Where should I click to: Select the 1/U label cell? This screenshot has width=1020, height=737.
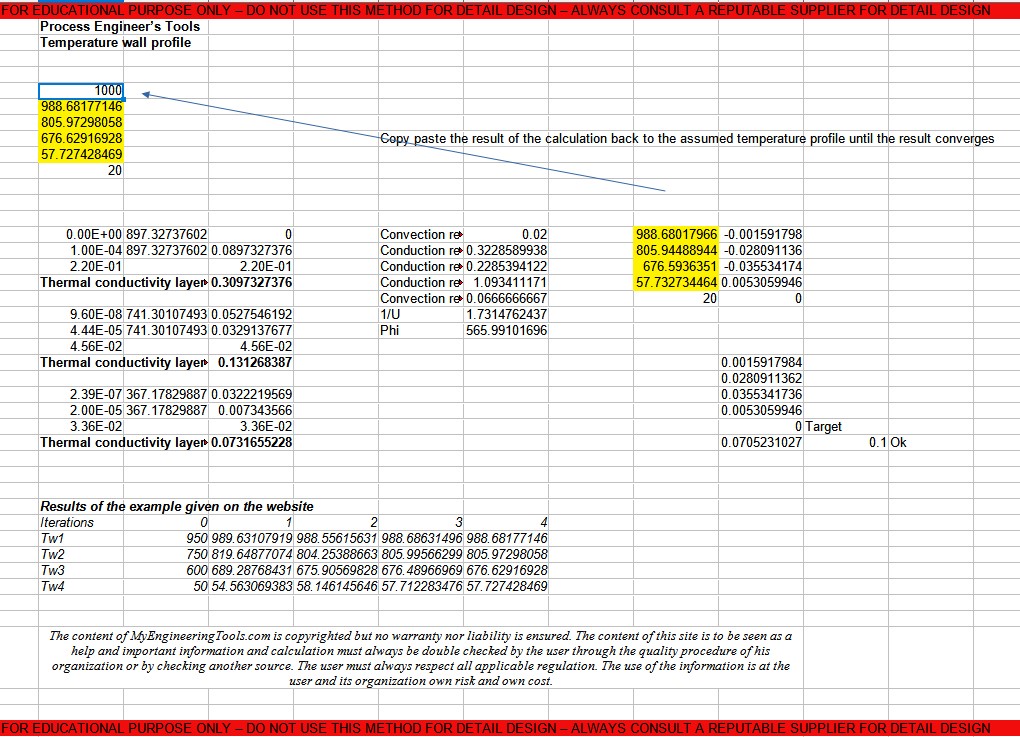pos(391,314)
